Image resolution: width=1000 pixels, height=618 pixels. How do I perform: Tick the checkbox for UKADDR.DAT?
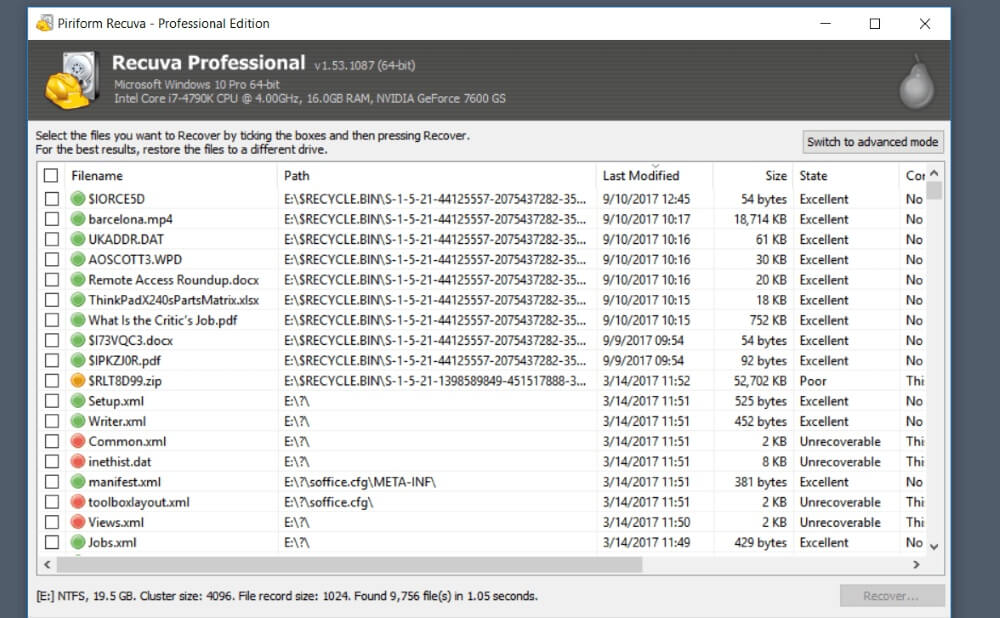[51, 239]
